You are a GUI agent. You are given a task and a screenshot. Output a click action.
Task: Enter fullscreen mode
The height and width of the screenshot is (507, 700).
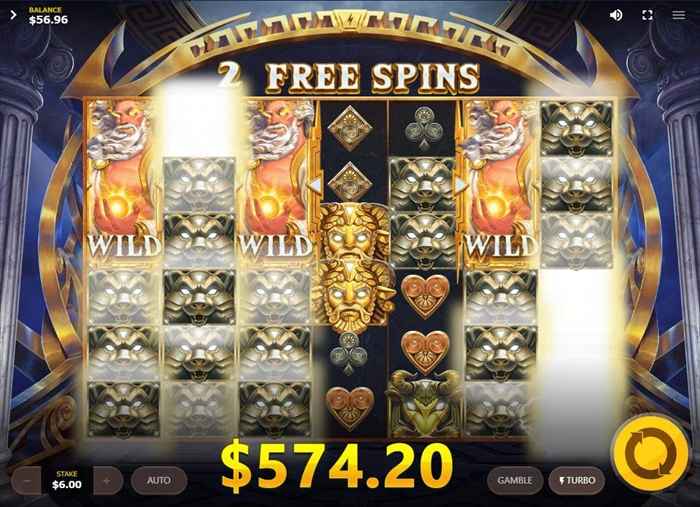click(x=647, y=15)
